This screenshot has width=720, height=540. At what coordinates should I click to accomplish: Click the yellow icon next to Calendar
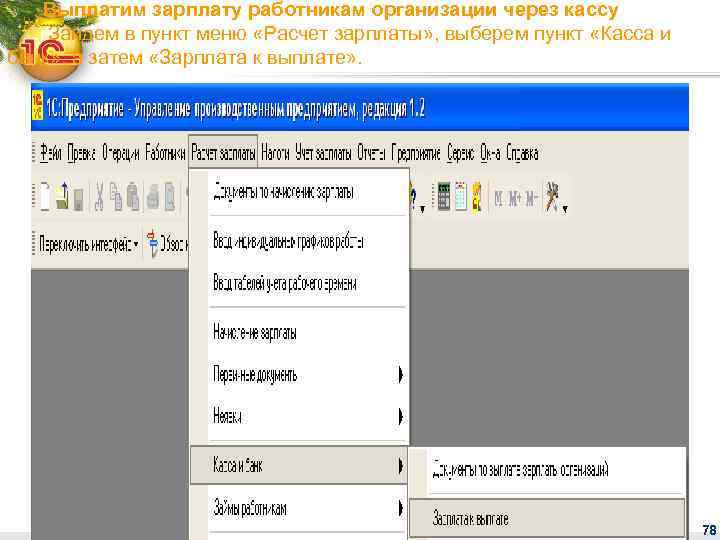pyautogui.click(x=477, y=197)
